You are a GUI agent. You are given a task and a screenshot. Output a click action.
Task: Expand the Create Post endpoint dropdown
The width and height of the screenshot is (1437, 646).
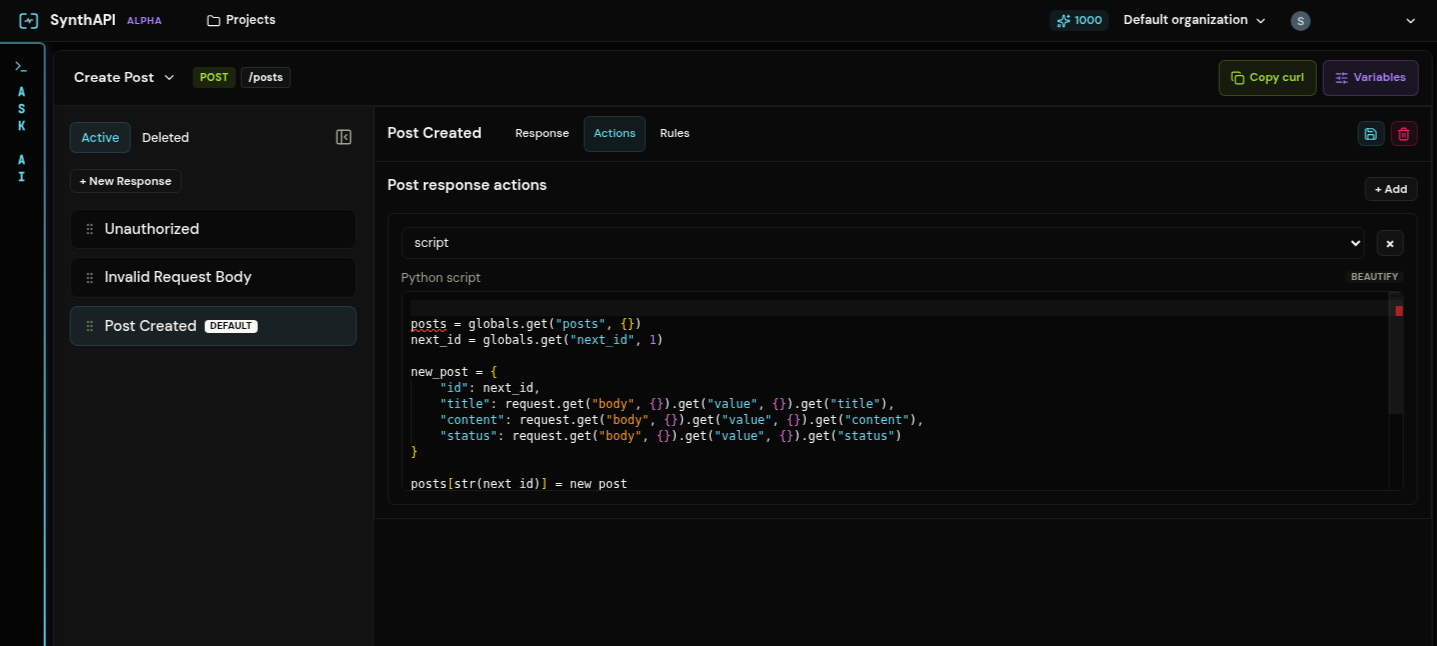click(x=125, y=77)
